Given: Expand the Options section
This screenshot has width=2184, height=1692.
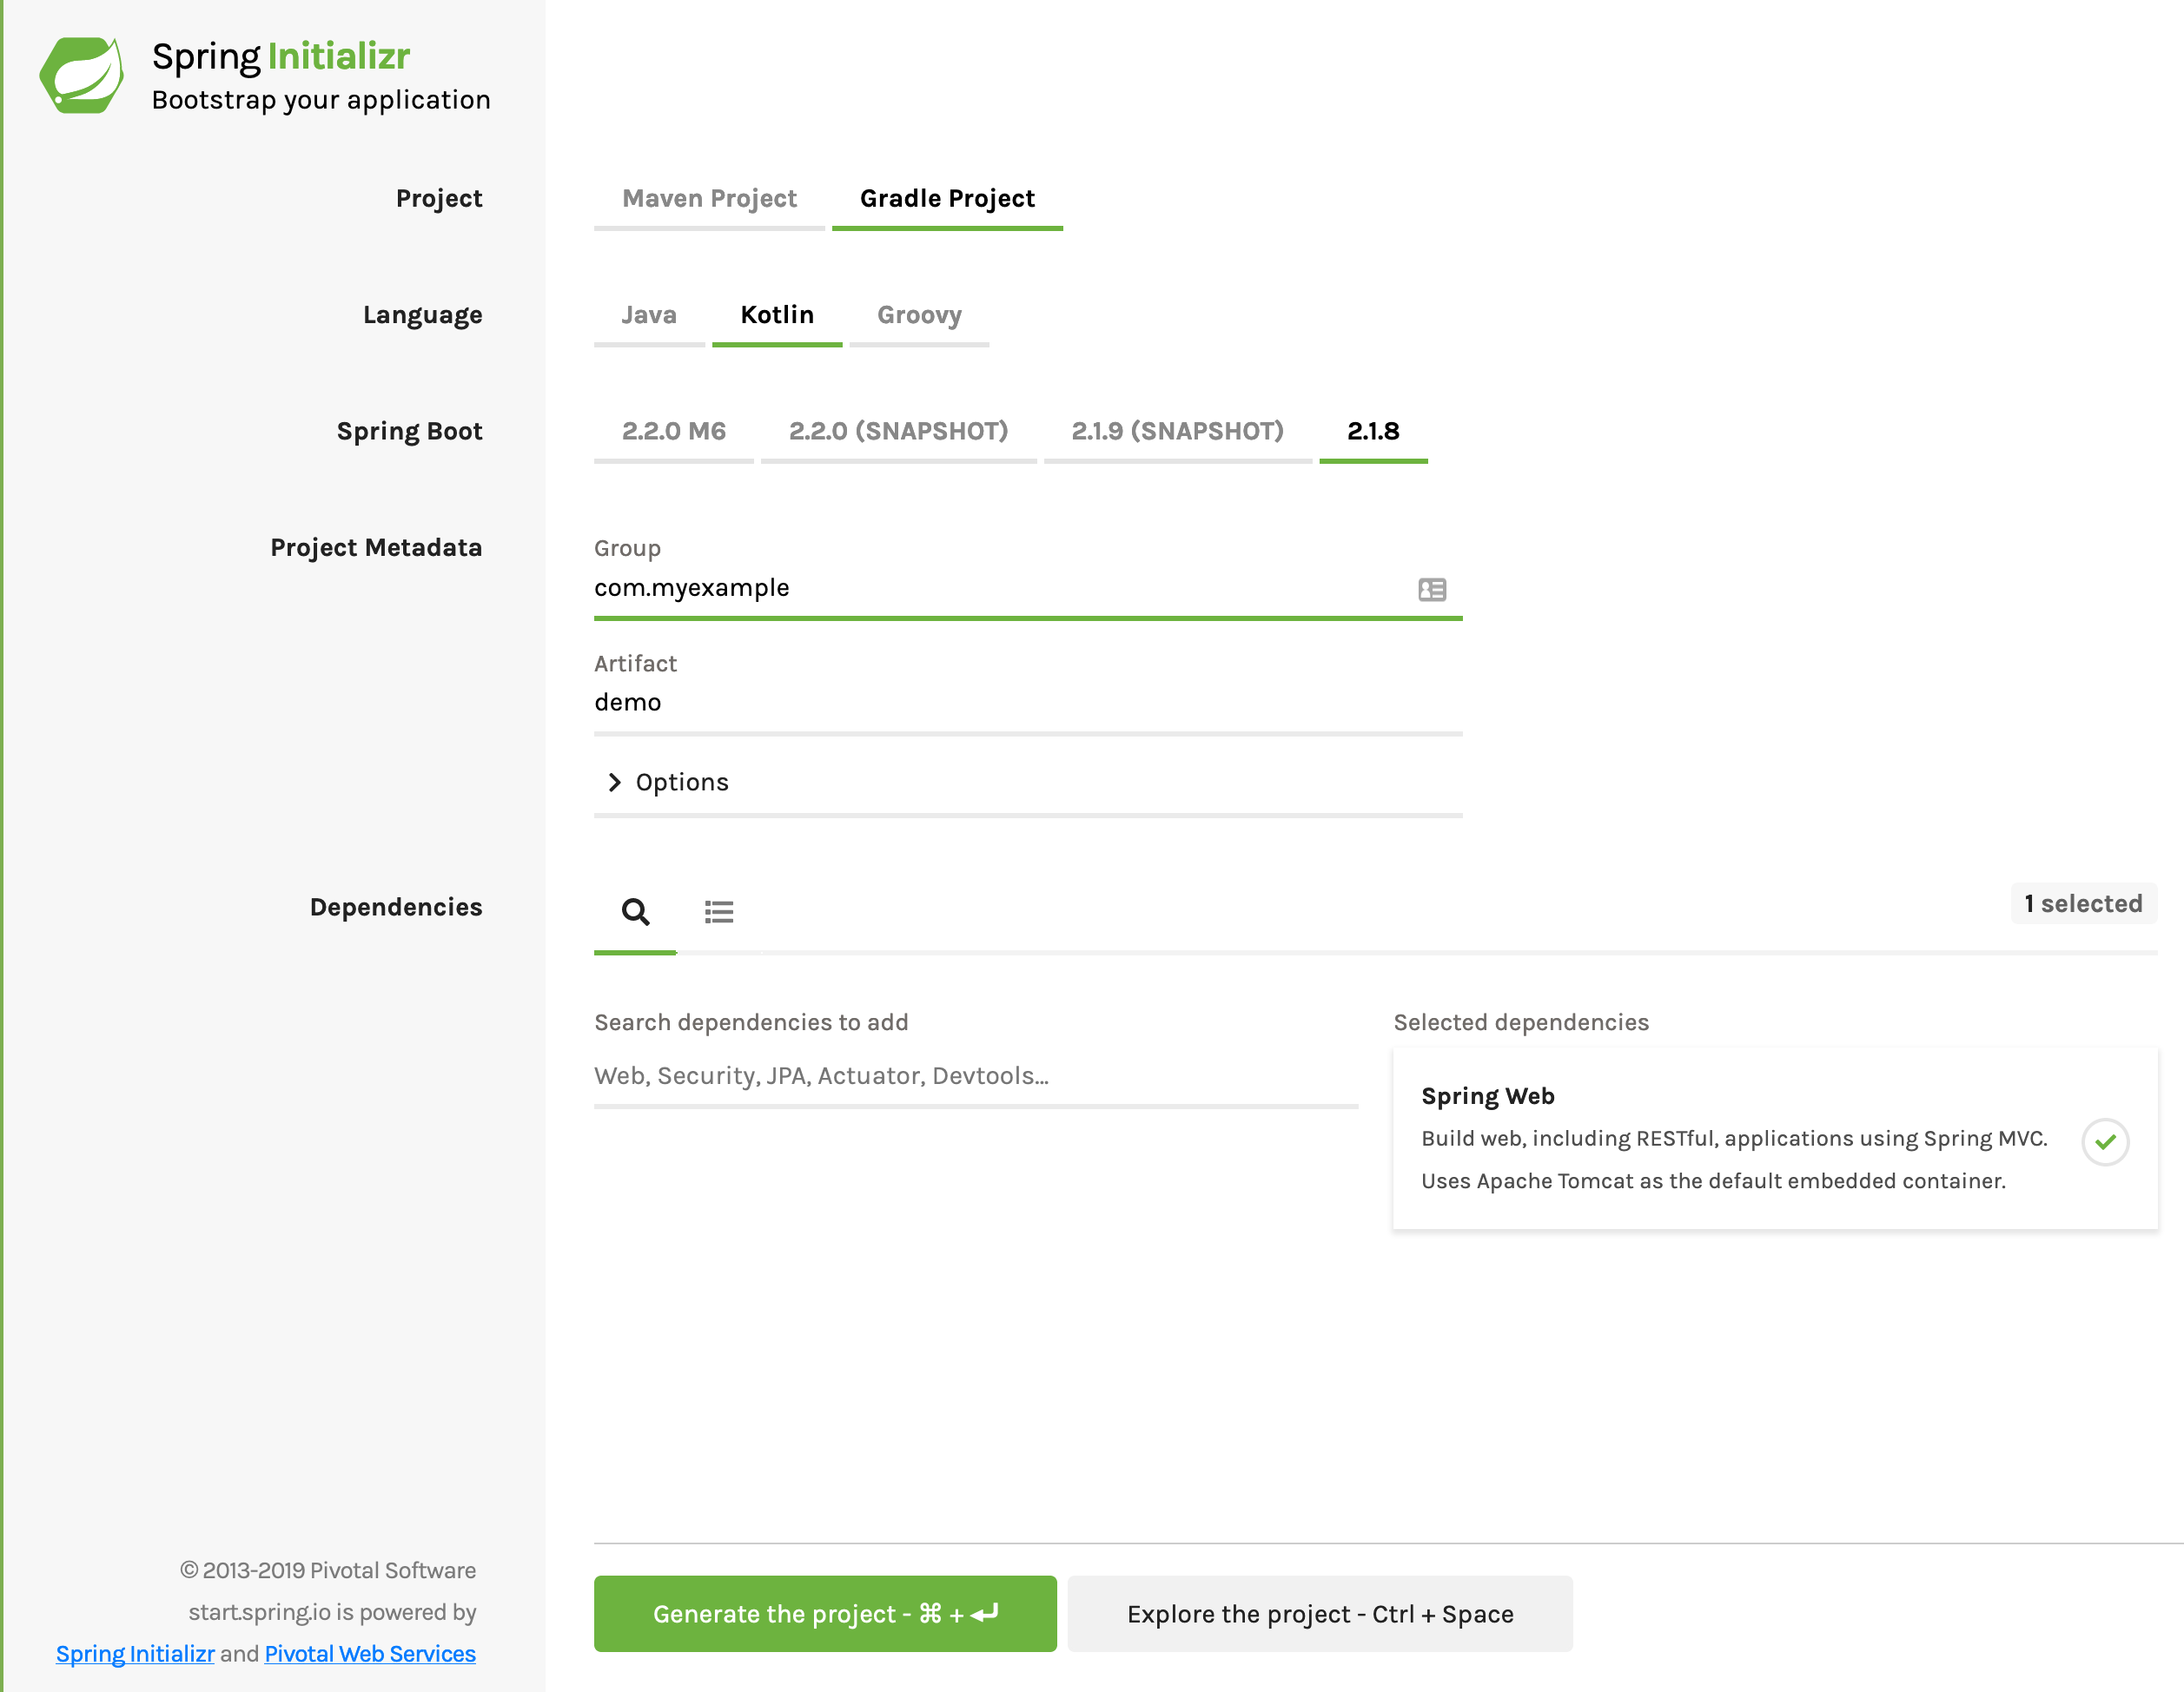Looking at the screenshot, I should 668,782.
